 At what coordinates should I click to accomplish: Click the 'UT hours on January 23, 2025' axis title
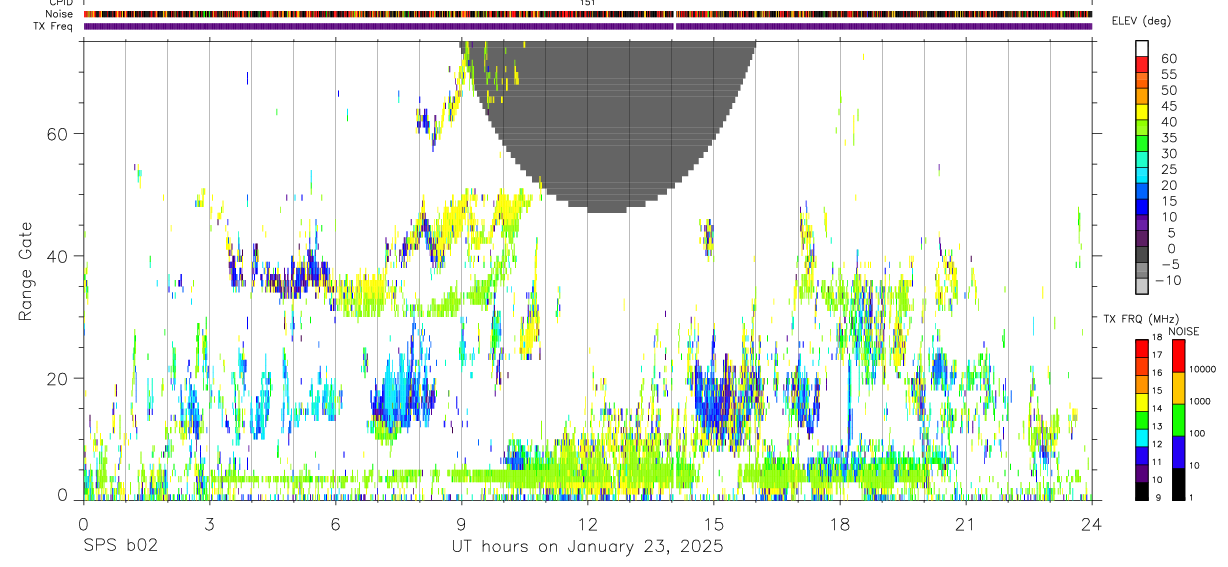tap(588, 546)
